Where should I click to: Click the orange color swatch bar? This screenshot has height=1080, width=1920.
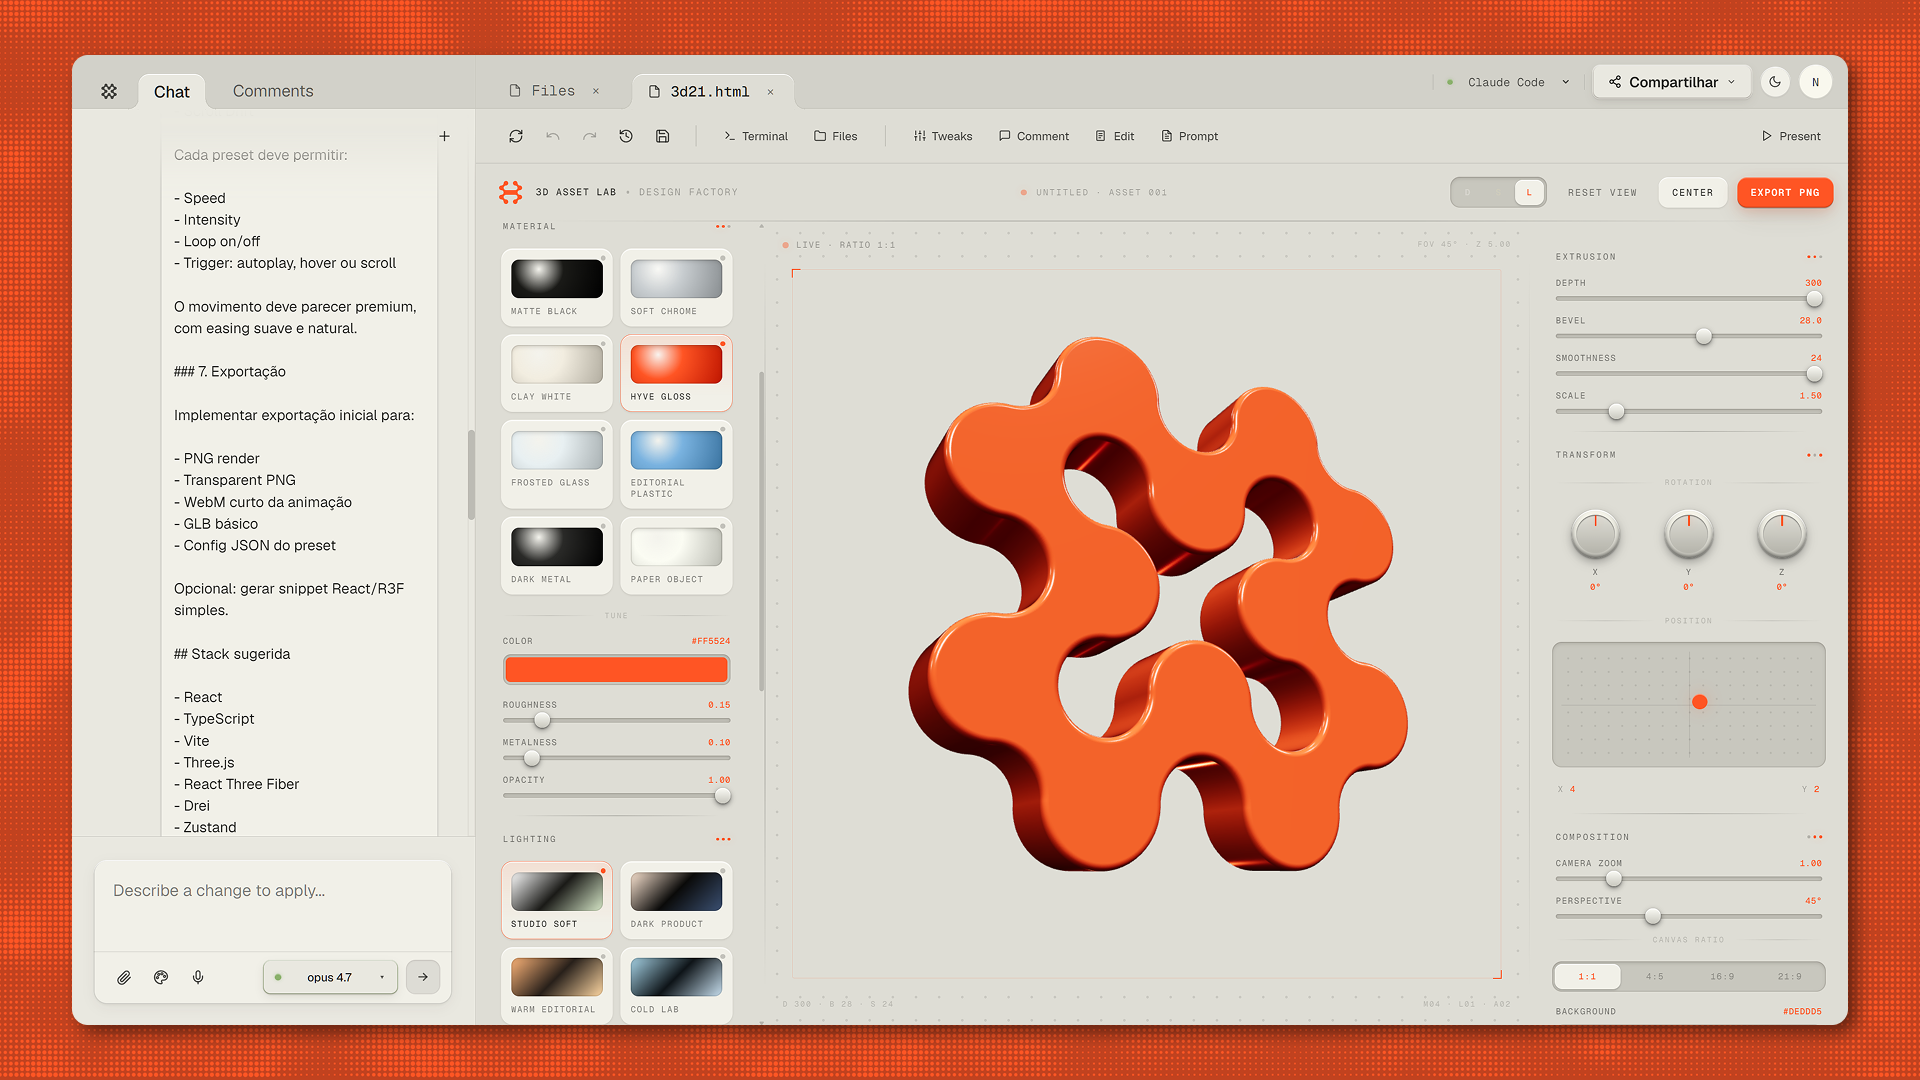pyautogui.click(x=616, y=670)
